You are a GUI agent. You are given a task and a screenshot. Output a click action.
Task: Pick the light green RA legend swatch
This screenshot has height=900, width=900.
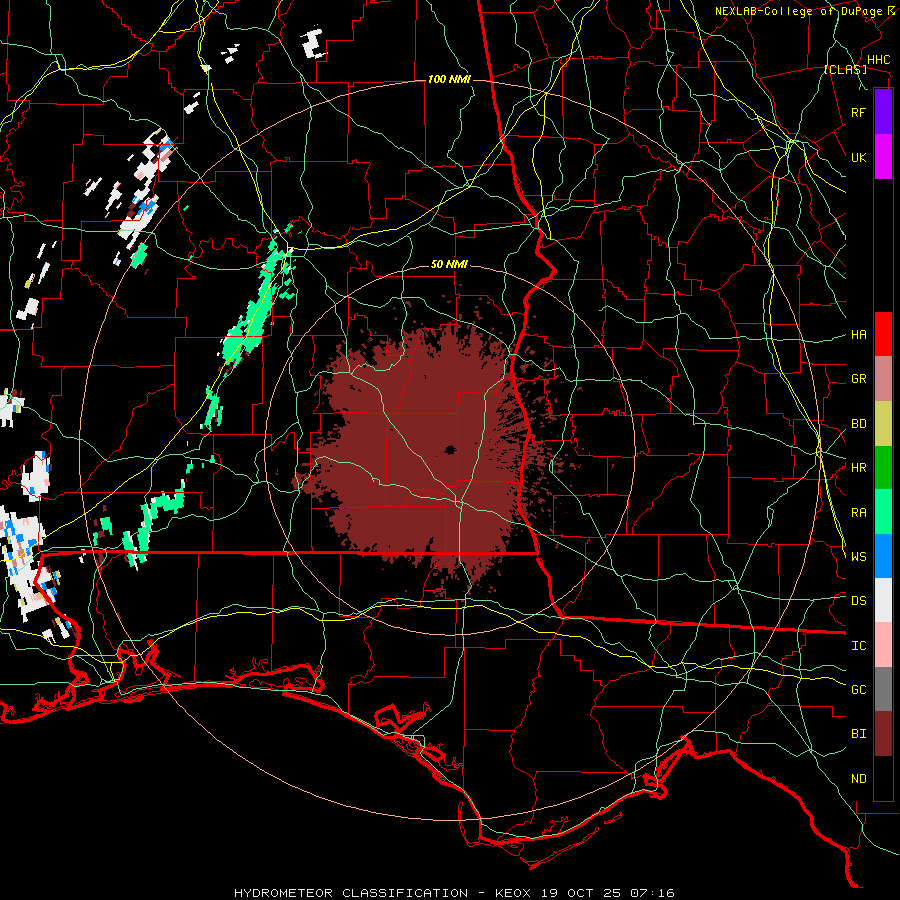point(883,512)
